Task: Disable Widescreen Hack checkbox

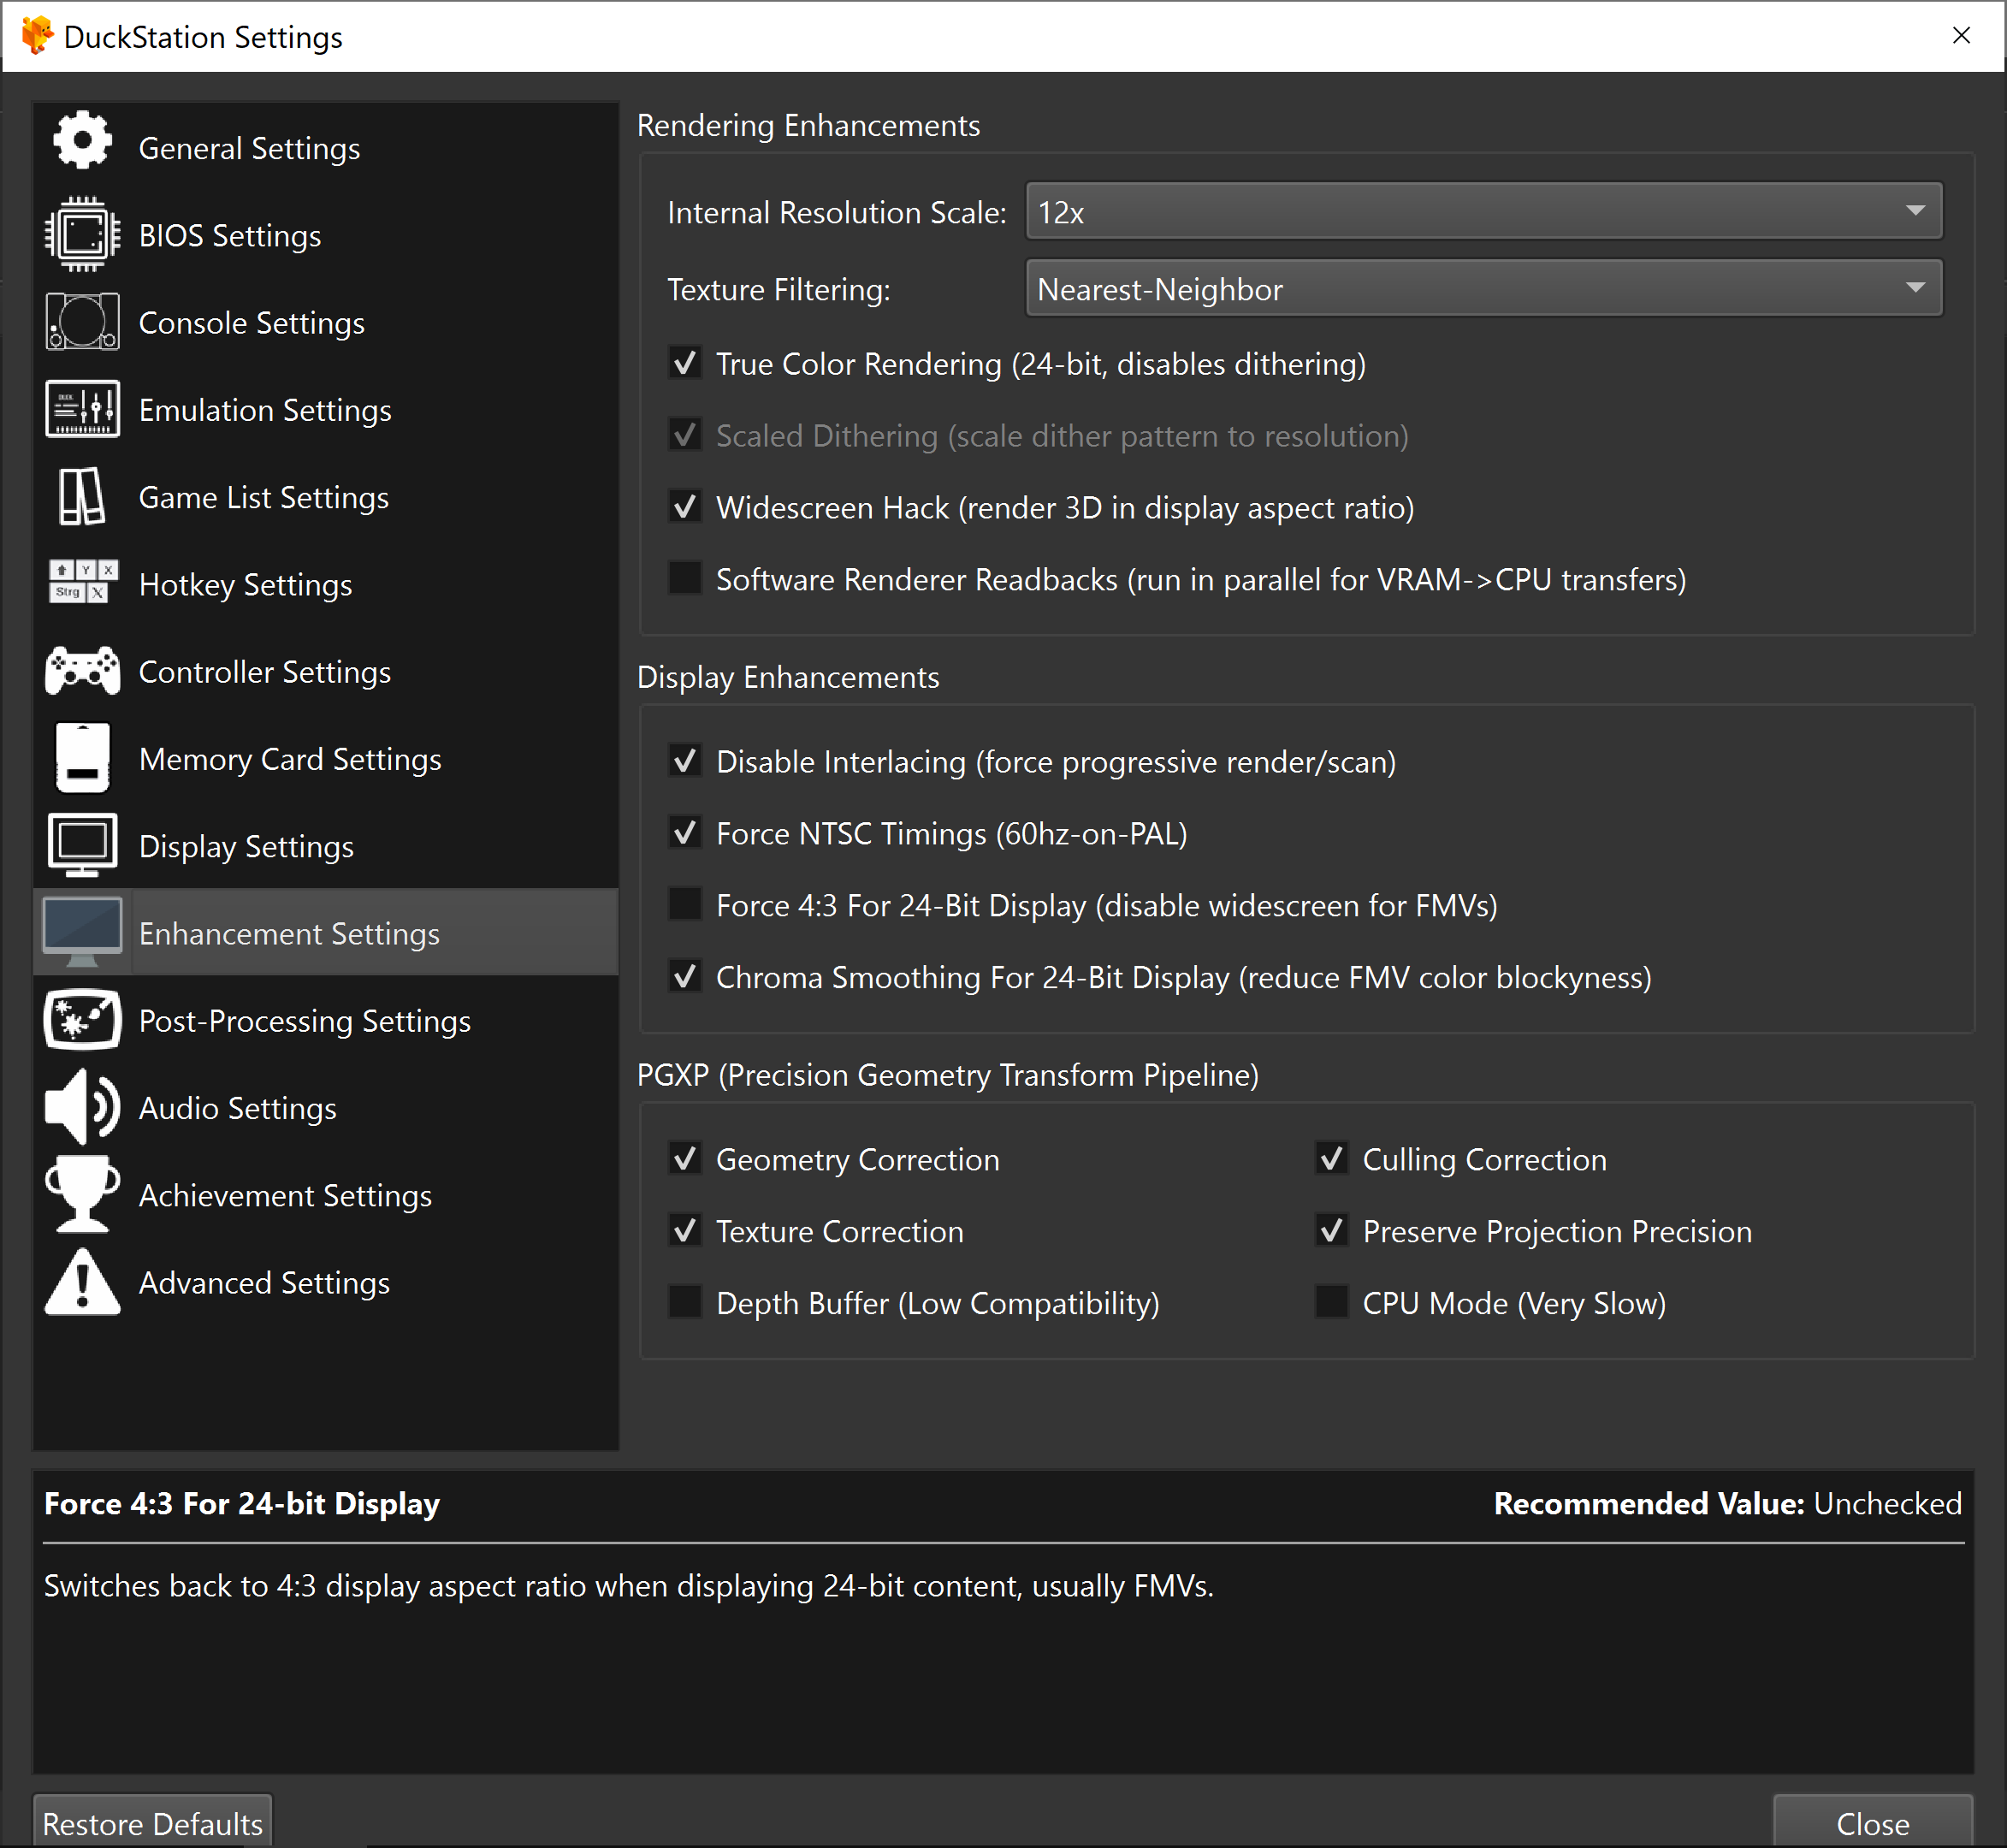Action: coord(685,506)
